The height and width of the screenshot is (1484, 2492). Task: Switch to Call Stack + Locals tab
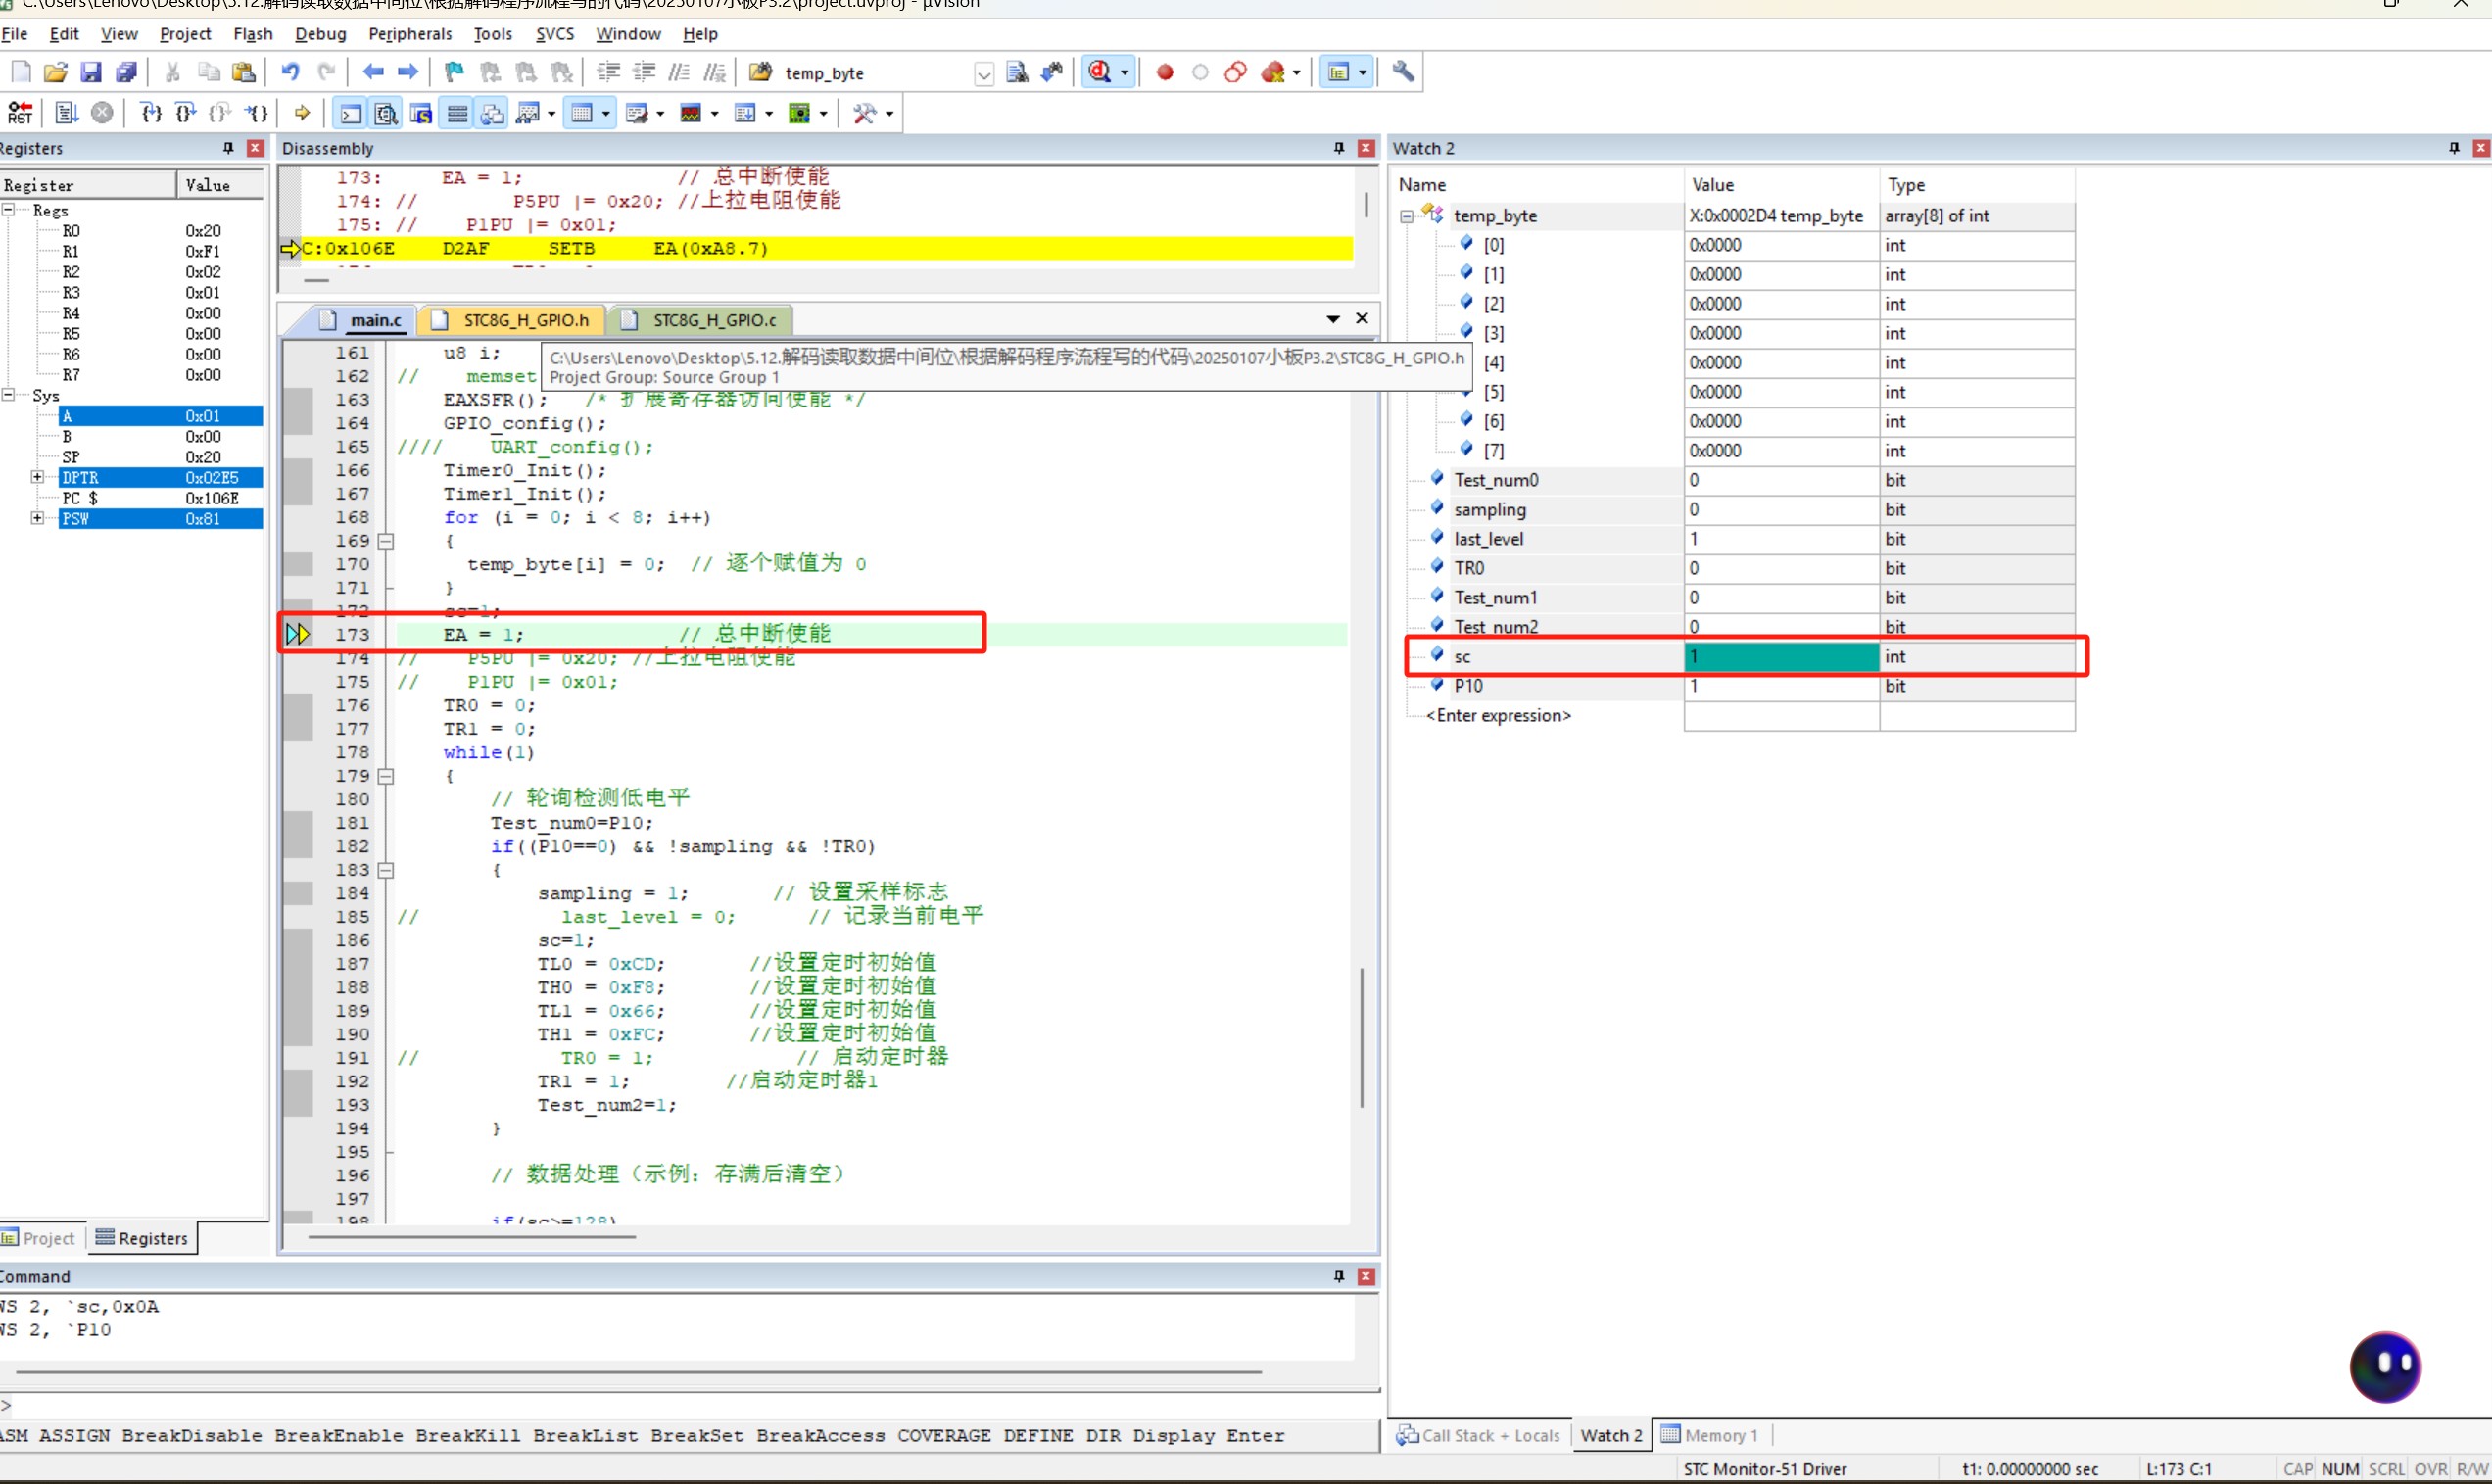point(1478,1435)
